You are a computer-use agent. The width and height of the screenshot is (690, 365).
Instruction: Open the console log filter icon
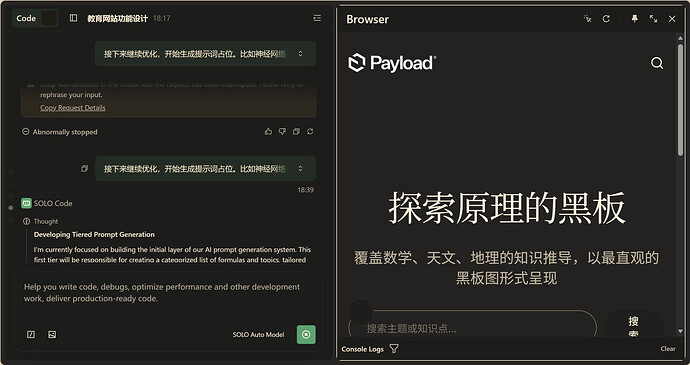(x=394, y=349)
